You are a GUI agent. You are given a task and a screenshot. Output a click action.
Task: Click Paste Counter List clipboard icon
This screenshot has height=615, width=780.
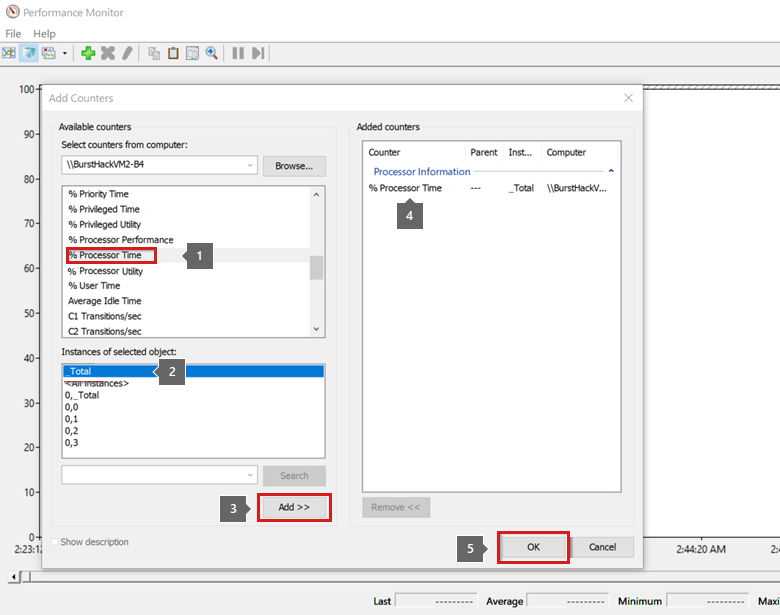pyautogui.click(x=173, y=53)
